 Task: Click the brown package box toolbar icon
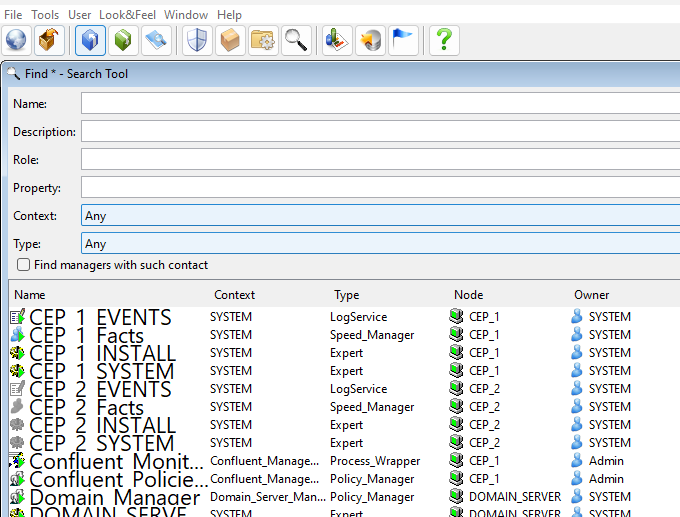click(x=230, y=40)
